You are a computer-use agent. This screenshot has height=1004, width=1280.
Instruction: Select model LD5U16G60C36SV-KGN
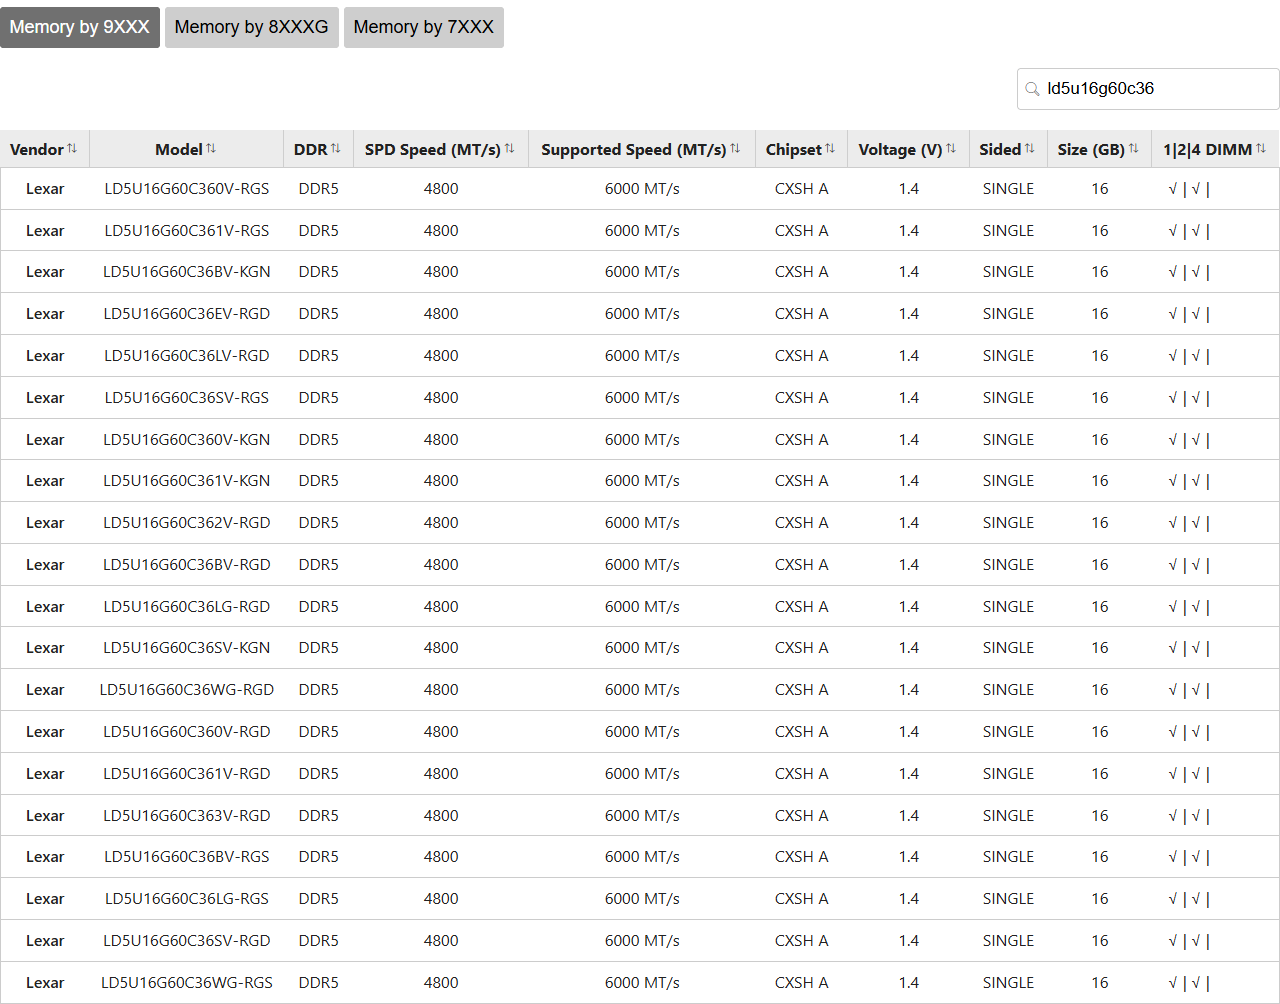[x=187, y=648]
